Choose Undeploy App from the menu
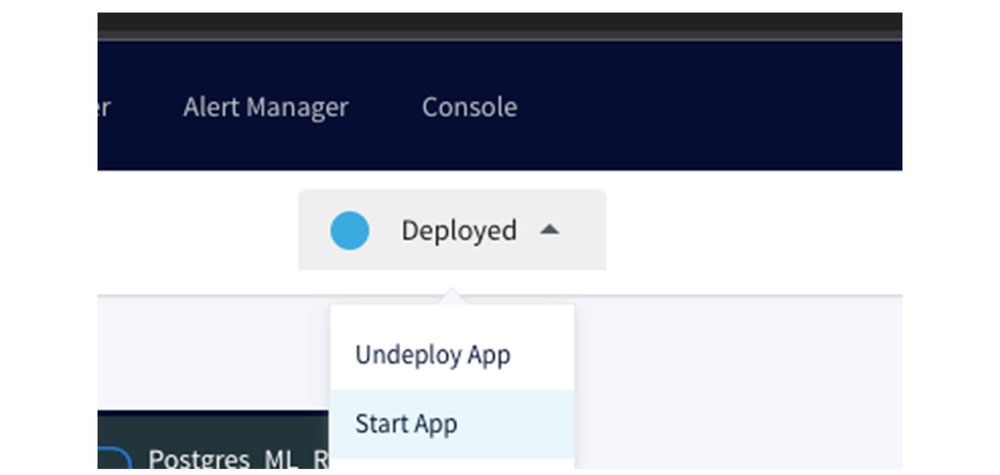The width and height of the screenshot is (1000, 475). tap(452, 355)
